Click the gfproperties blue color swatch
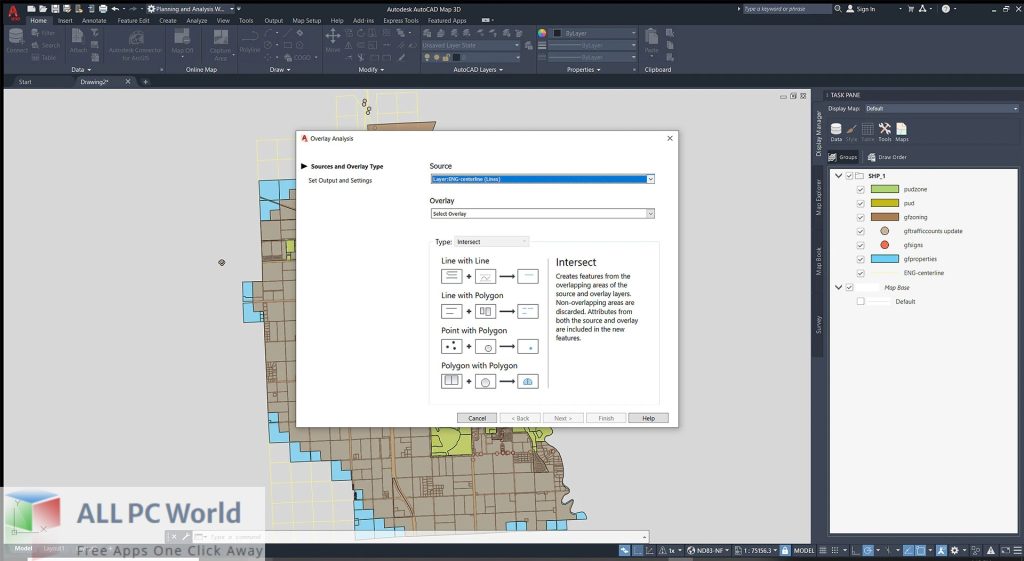Image resolution: width=1024 pixels, height=561 pixels. (885, 259)
